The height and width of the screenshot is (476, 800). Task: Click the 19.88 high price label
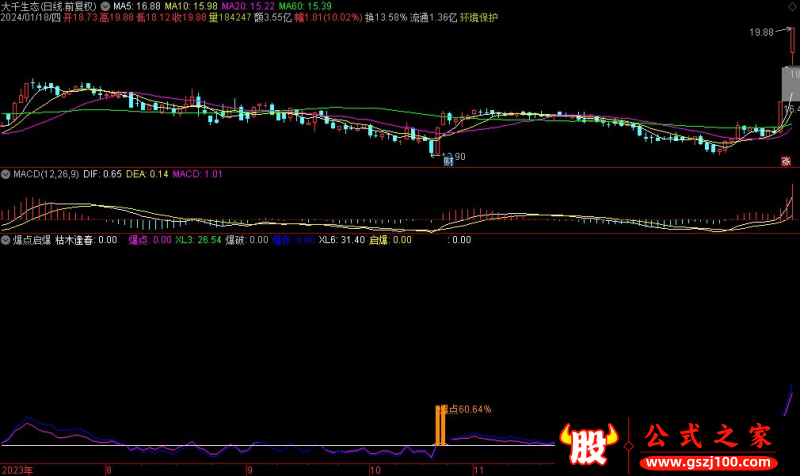[x=761, y=33]
